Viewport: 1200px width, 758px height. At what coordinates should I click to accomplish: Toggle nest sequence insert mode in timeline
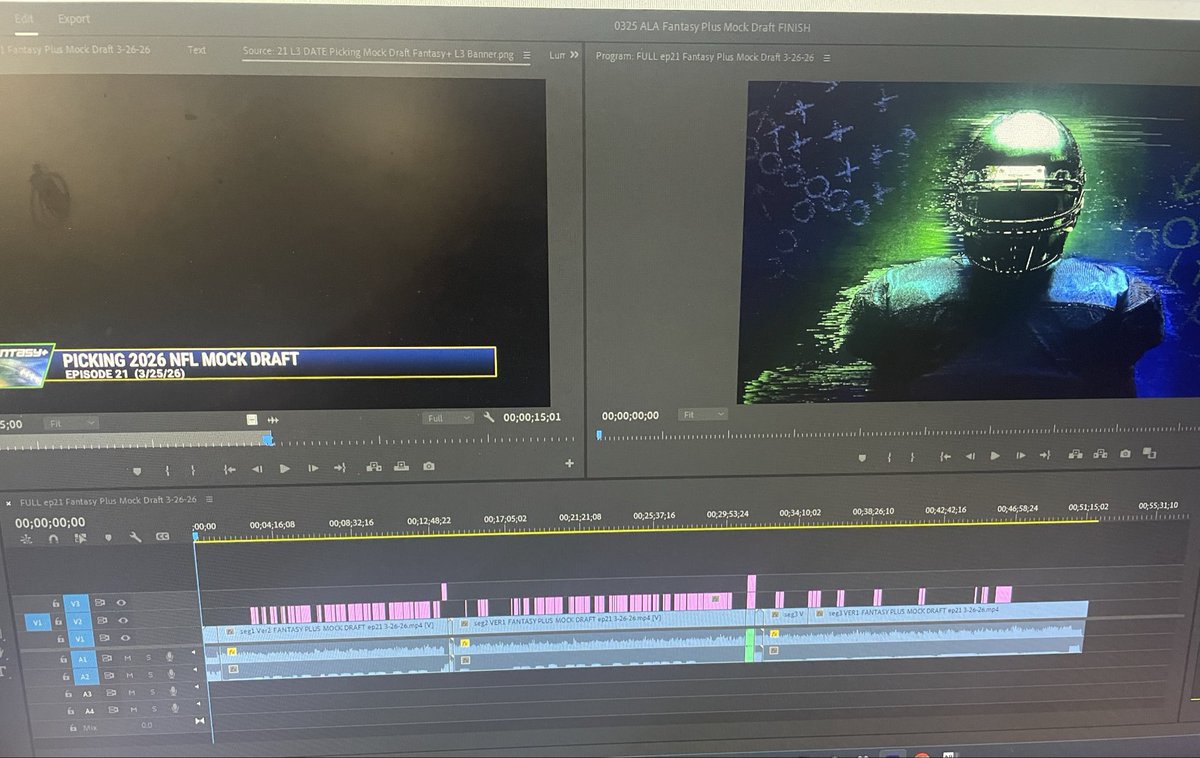pyautogui.click(x=27, y=539)
